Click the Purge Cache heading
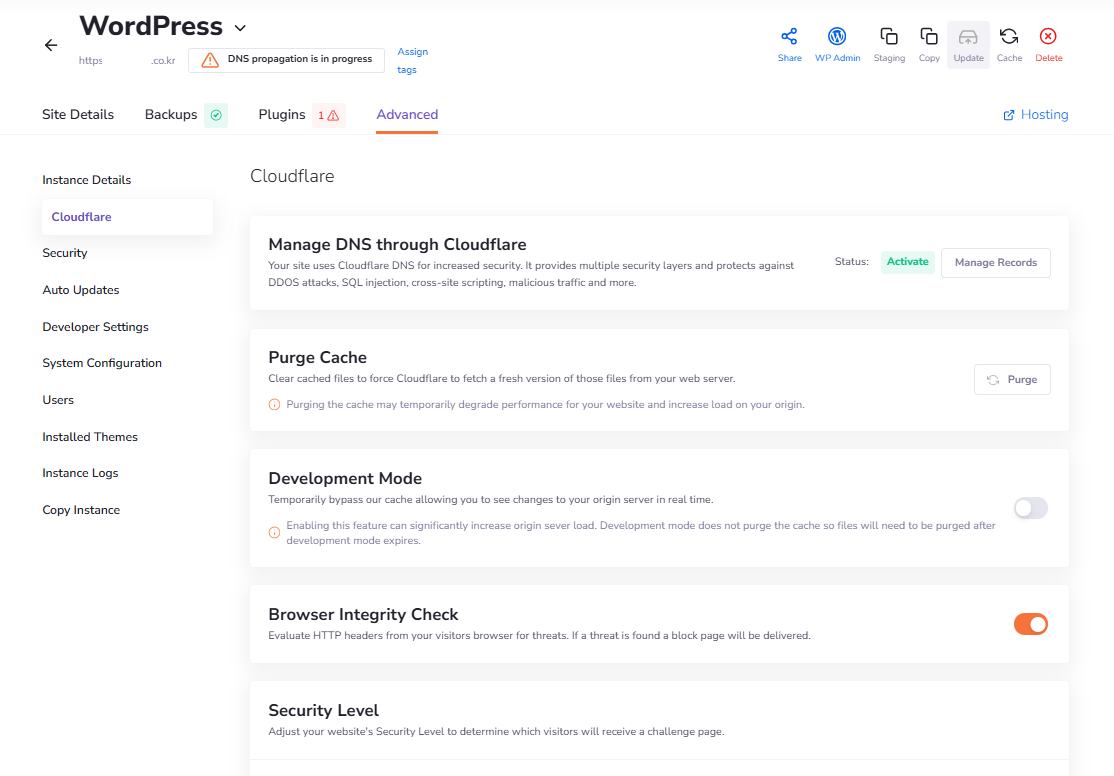Screen dimensions: 1114x776 318,357
